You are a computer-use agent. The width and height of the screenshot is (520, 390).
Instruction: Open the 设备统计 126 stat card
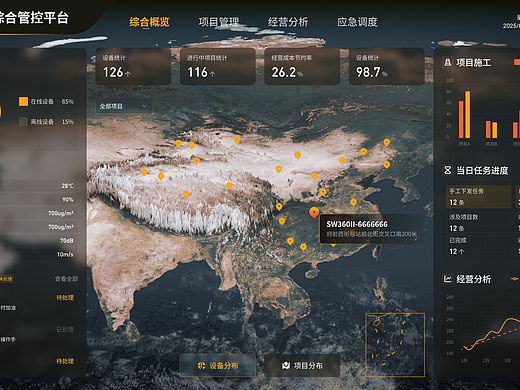click(x=133, y=66)
